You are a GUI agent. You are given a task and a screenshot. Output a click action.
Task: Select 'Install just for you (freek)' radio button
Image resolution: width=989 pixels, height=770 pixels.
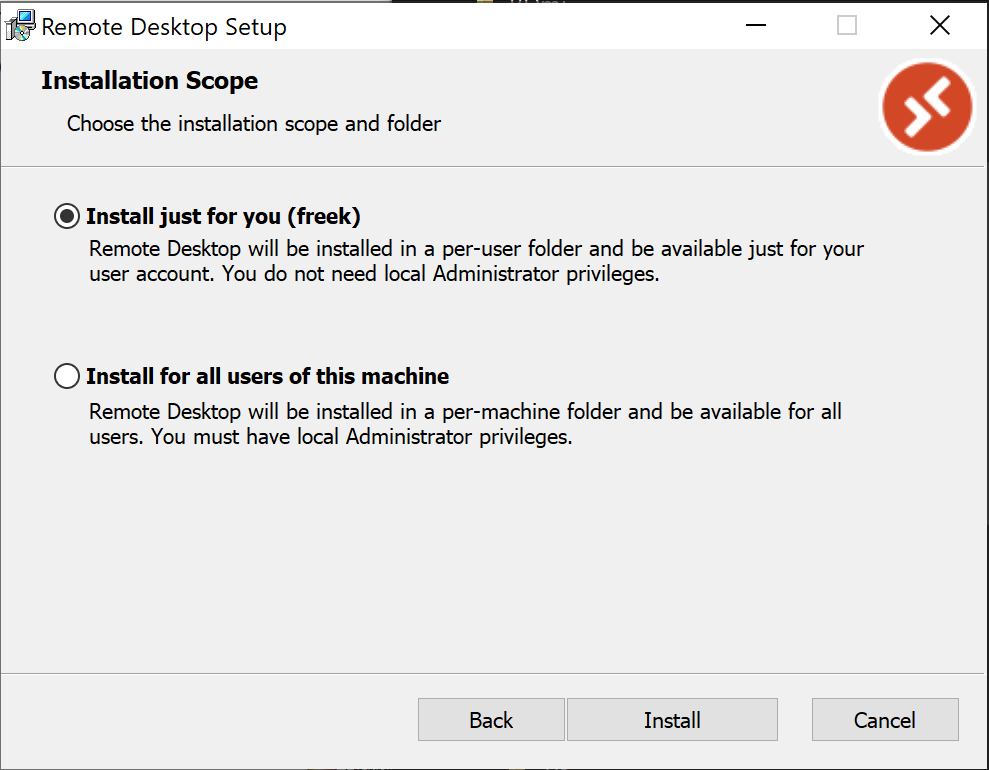click(x=66, y=216)
